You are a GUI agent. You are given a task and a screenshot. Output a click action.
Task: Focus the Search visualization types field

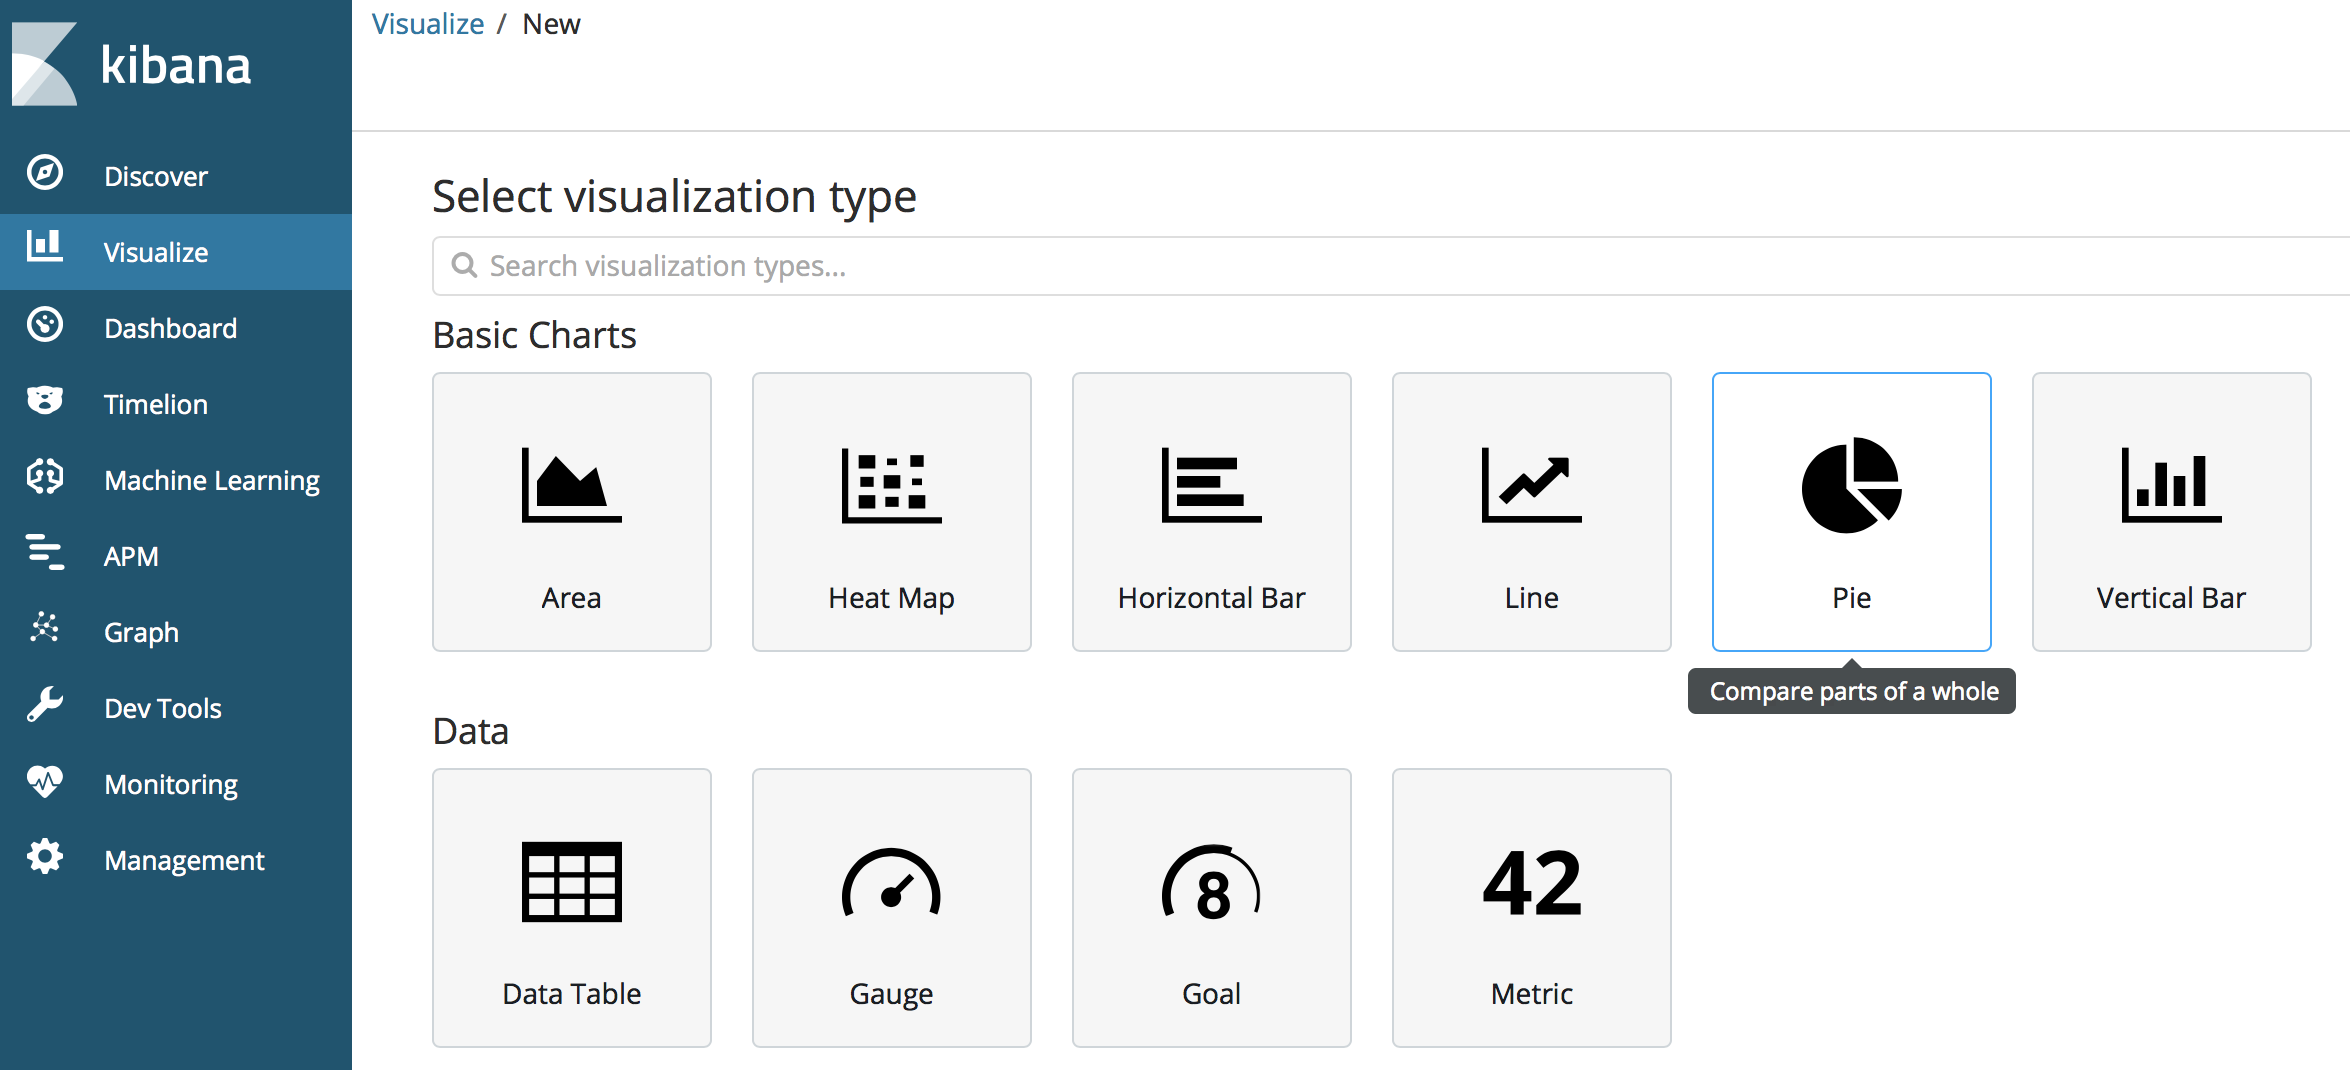1391,266
